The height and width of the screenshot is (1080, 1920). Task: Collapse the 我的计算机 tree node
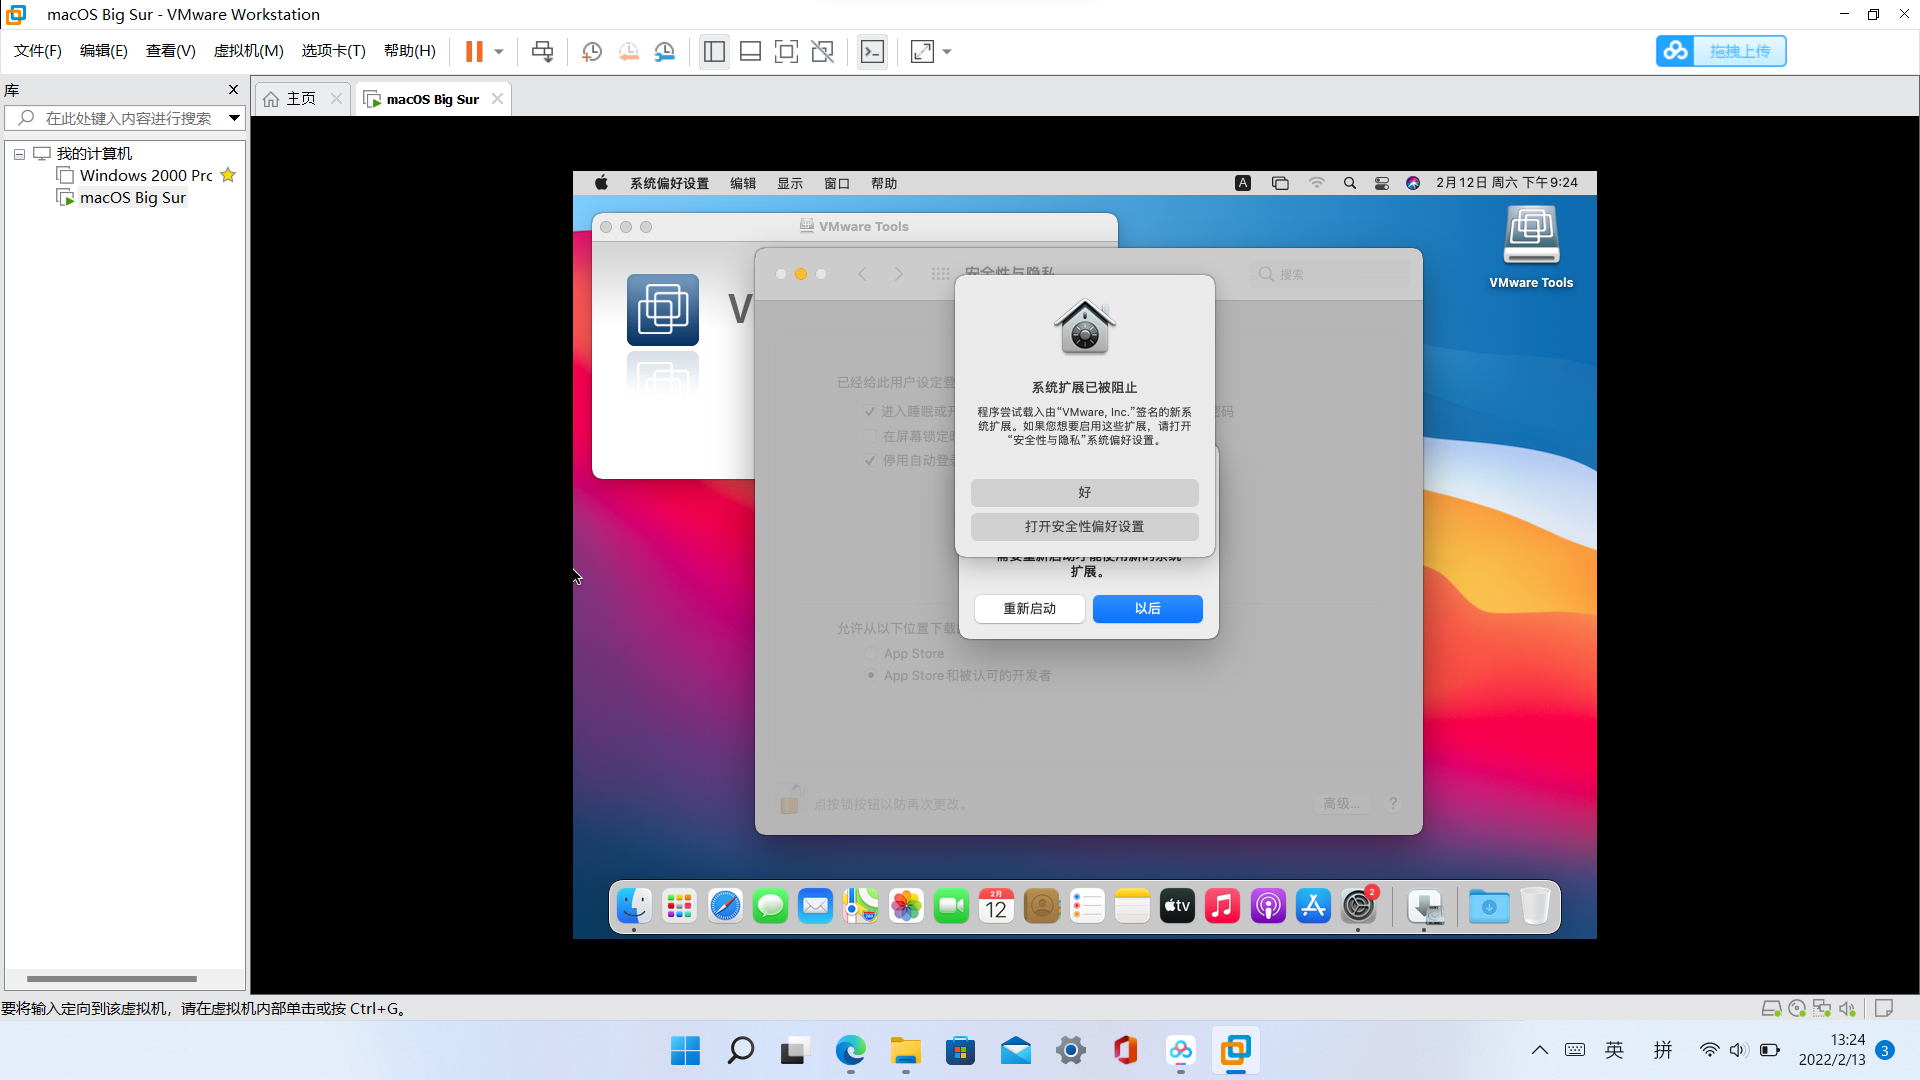click(19, 154)
